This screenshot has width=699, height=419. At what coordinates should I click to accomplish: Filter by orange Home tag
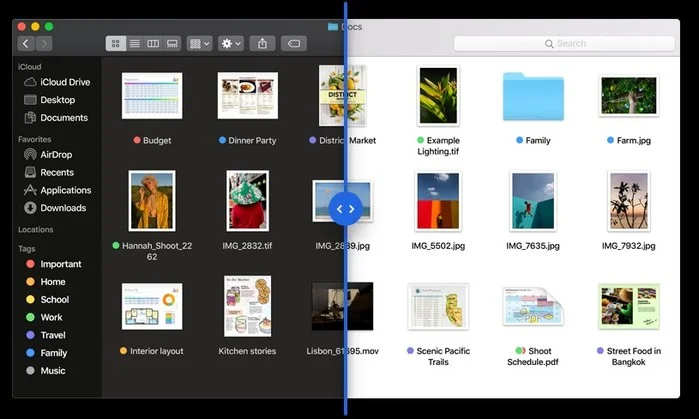tap(45, 282)
